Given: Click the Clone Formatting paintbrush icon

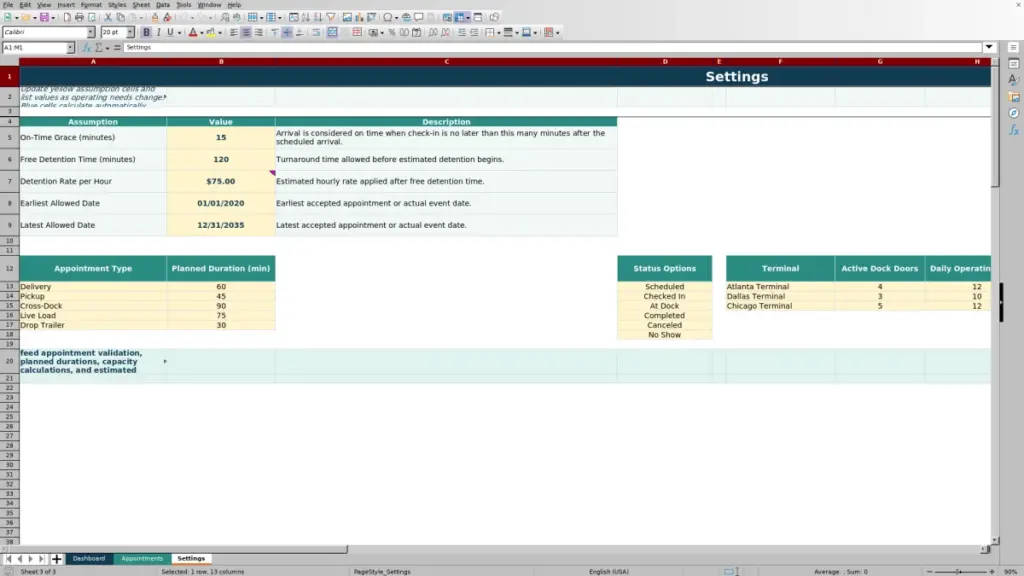Looking at the screenshot, I should pyautogui.click(x=155, y=17).
